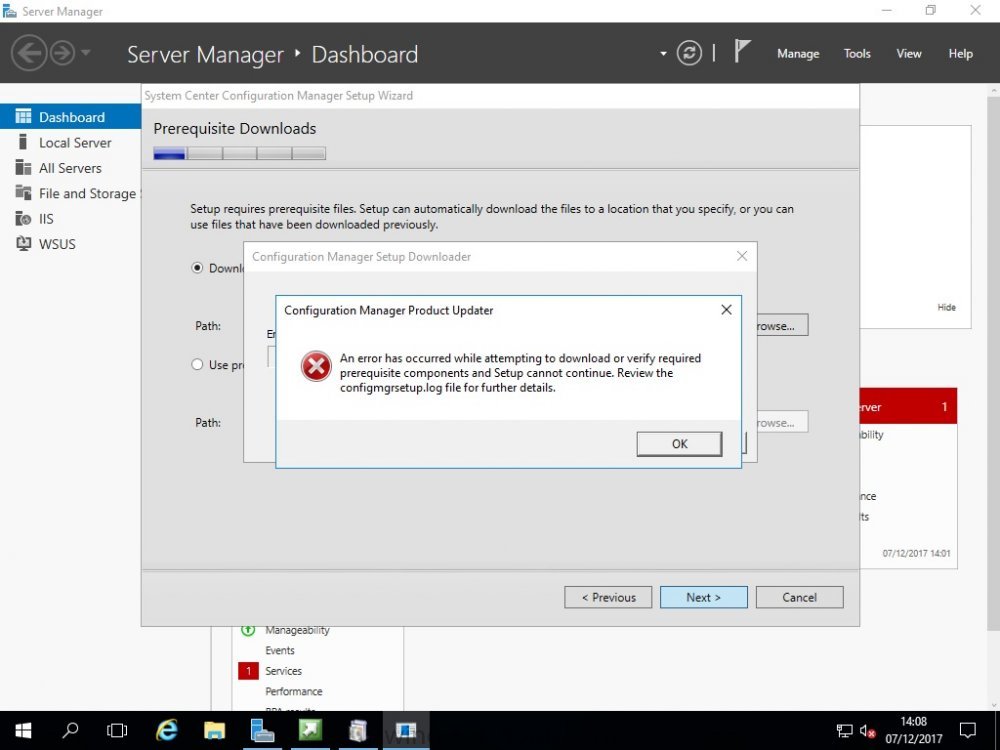Viewport: 1000px width, 750px height.
Task: Click the Previous button in Setup Wizard
Action: [608, 598]
